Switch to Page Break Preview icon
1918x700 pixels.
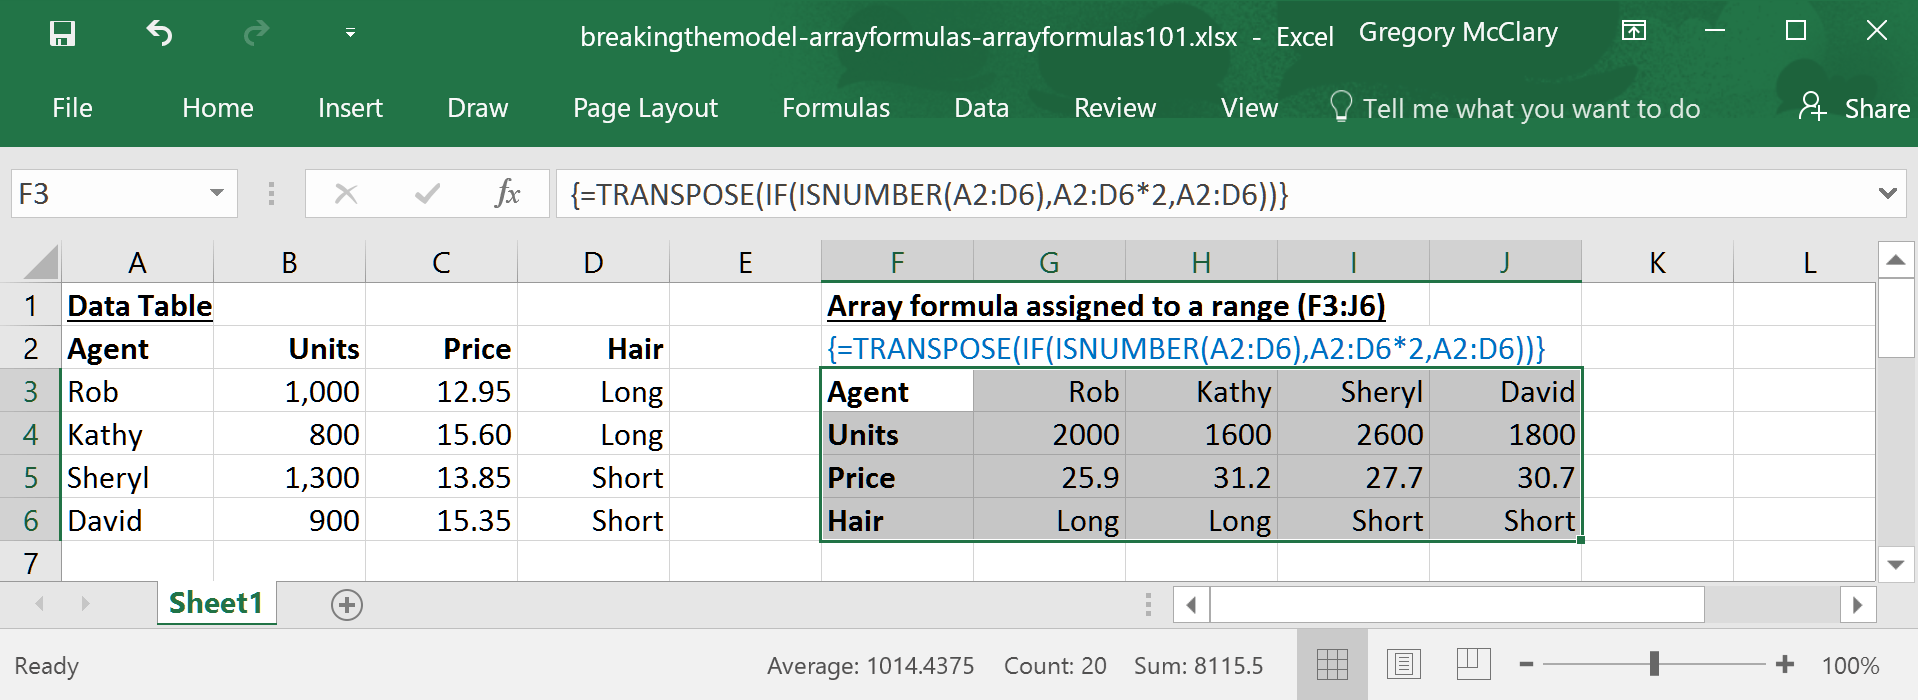pyautogui.click(x=1474, y=664)
